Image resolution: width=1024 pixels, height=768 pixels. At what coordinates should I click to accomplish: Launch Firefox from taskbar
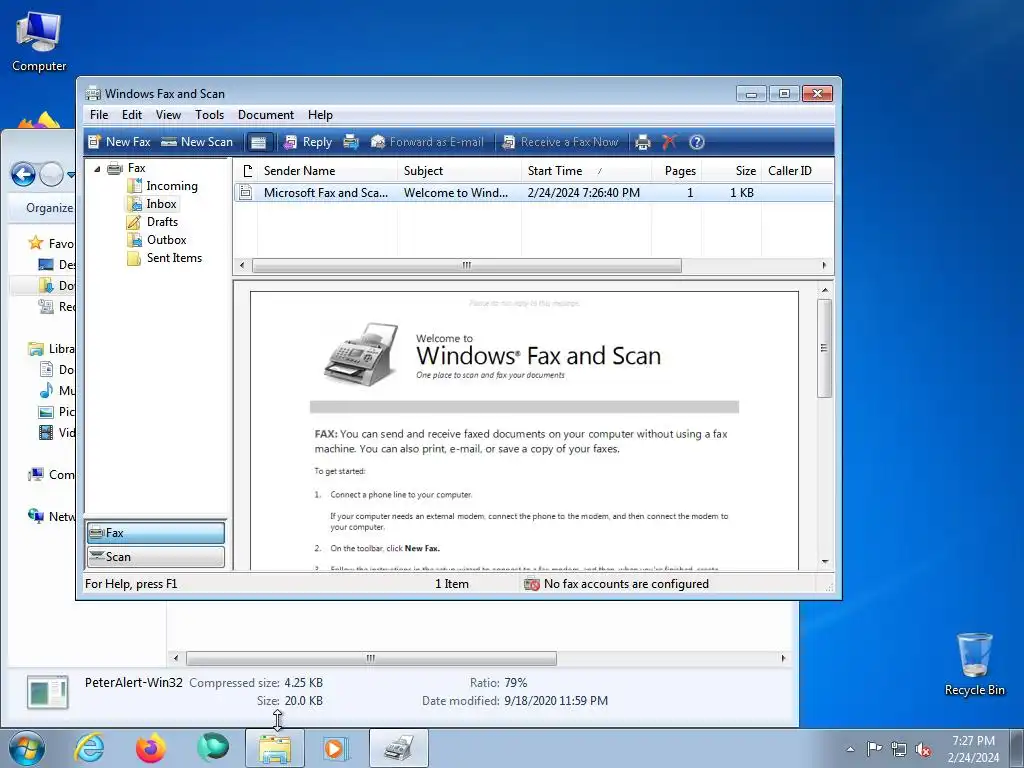pos(151,748)
